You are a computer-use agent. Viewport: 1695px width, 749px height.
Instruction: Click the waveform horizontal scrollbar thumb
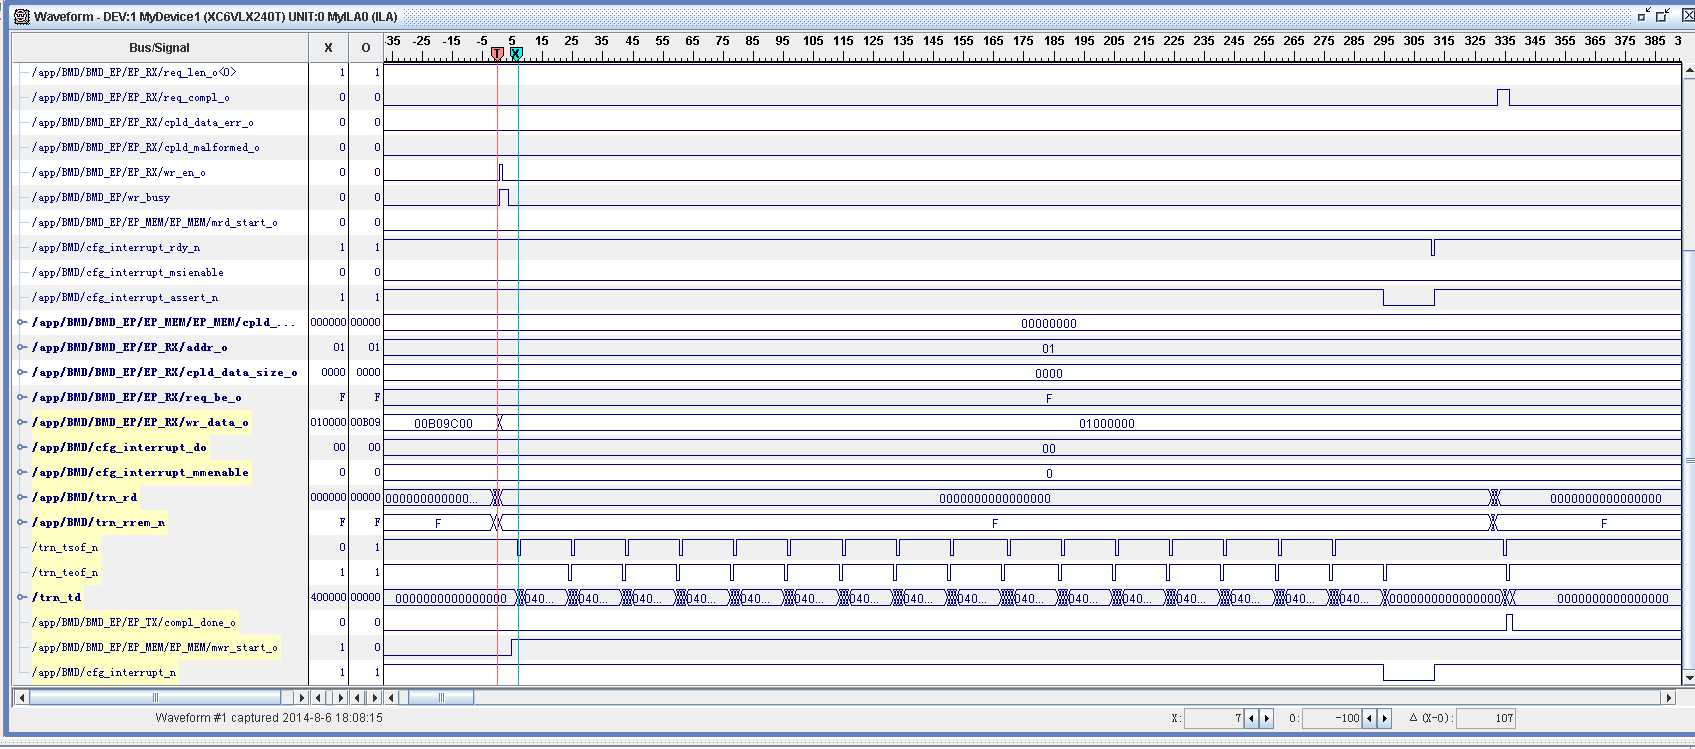coord(440,697)
